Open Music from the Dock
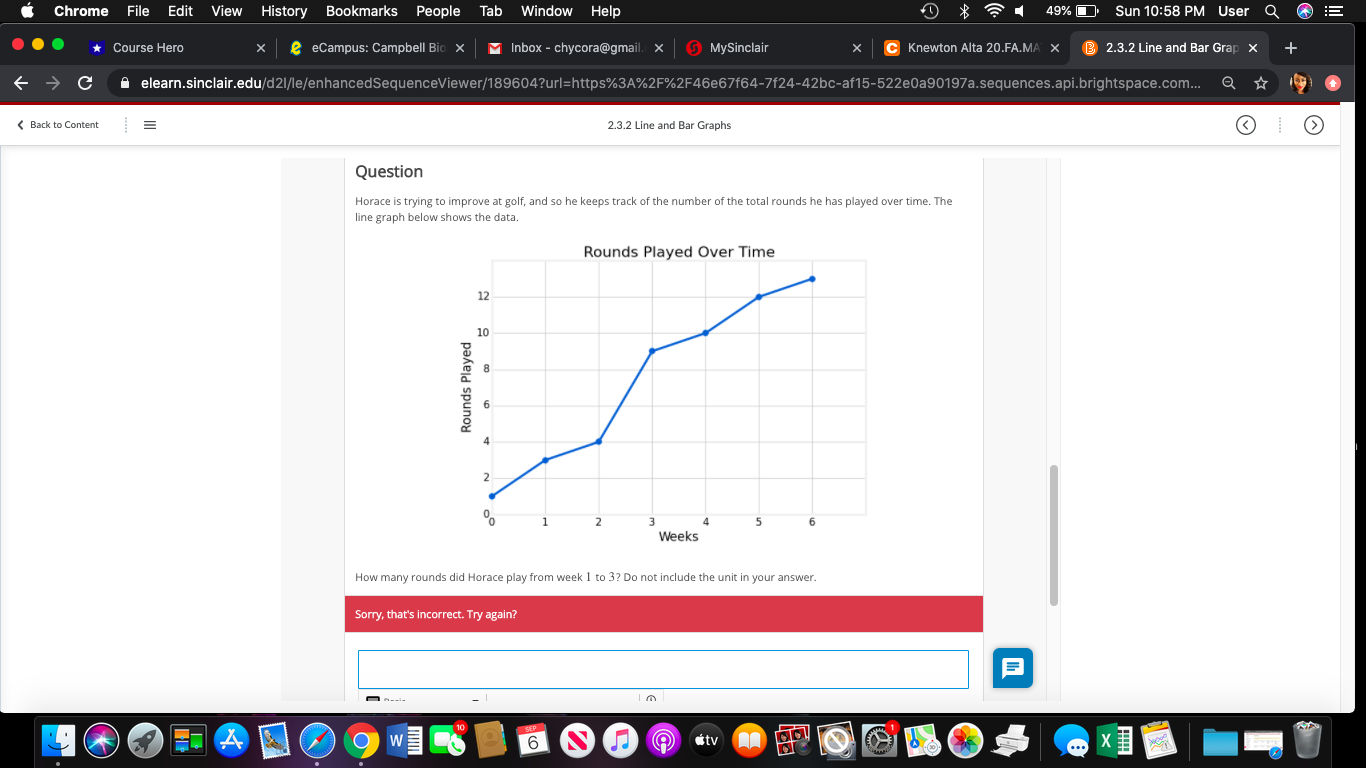The width and height of the screenshot is (1366, 768). tap(620, 740)
